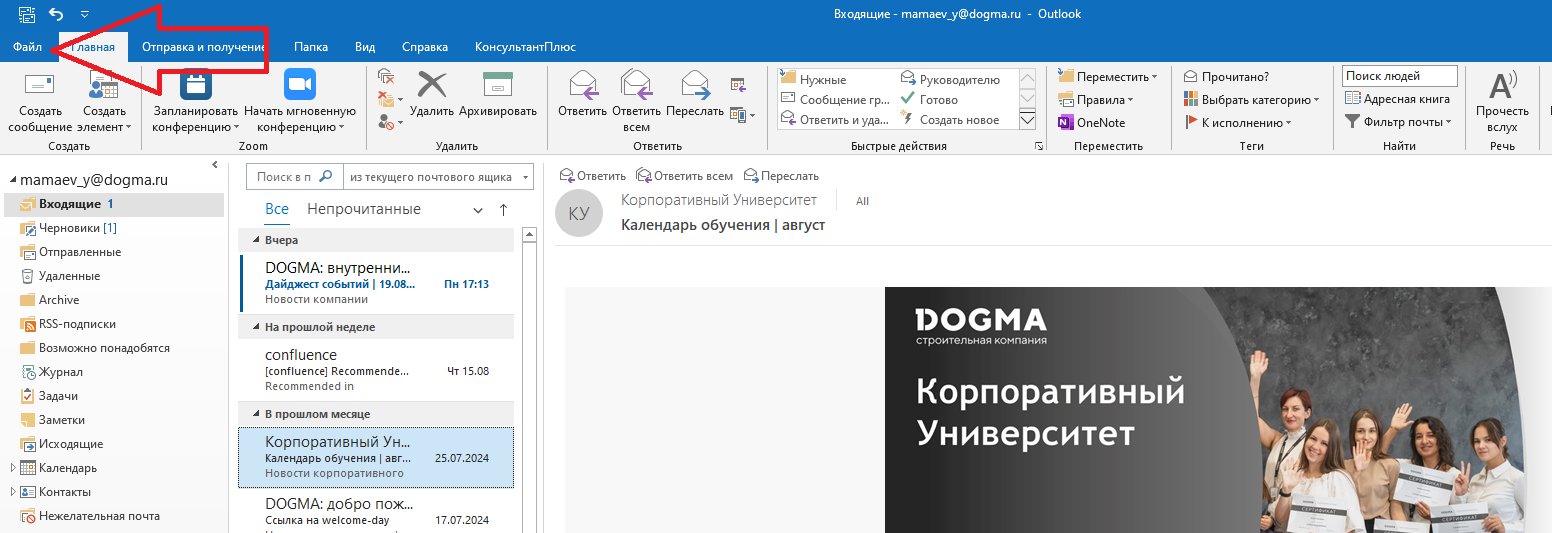The image size is (1552, 533).
Task: Click the People search (Поиск людей) field
Action: point(1399,76)
